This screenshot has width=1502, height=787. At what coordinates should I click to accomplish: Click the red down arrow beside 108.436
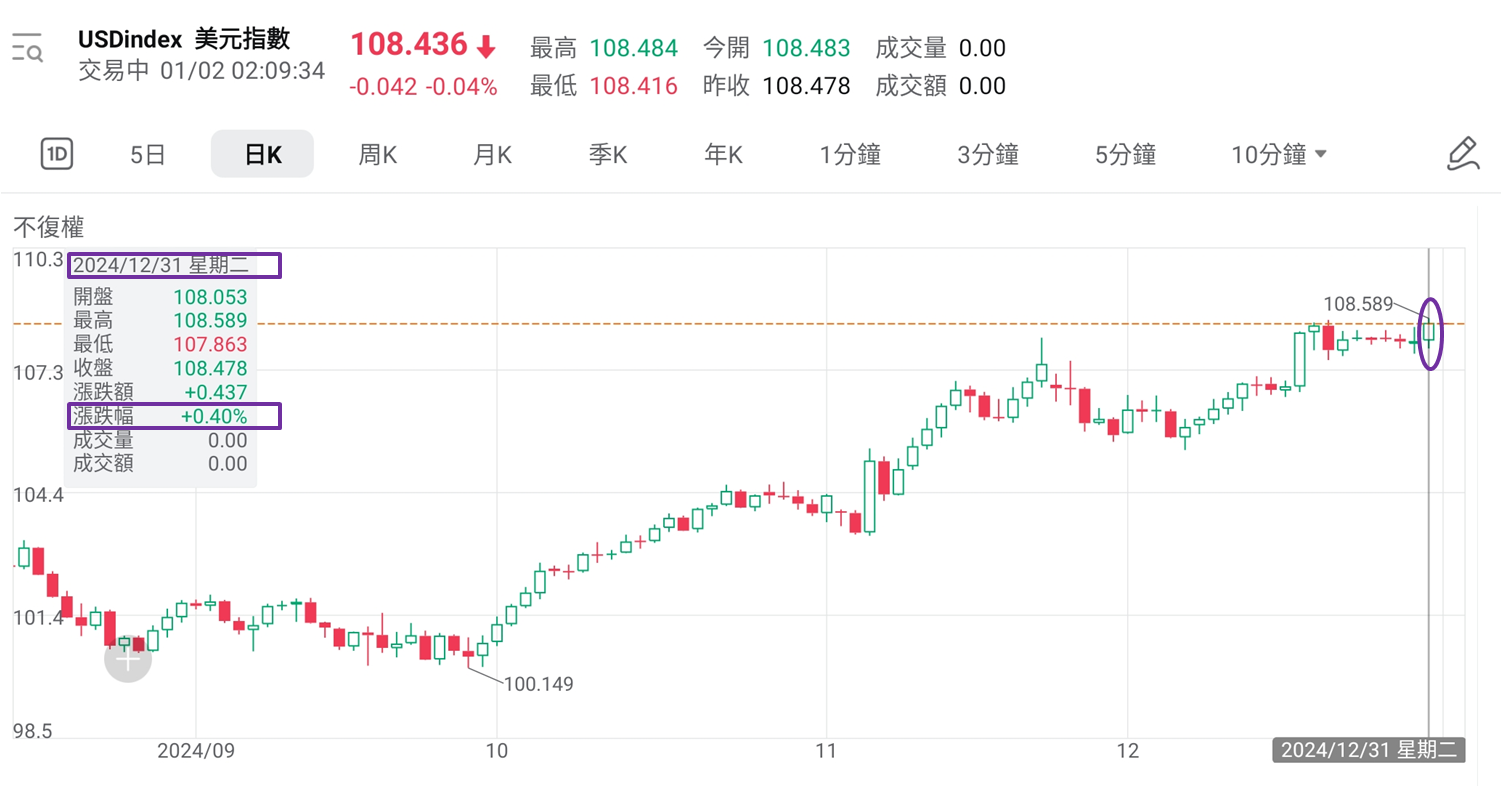coord(486,46)
